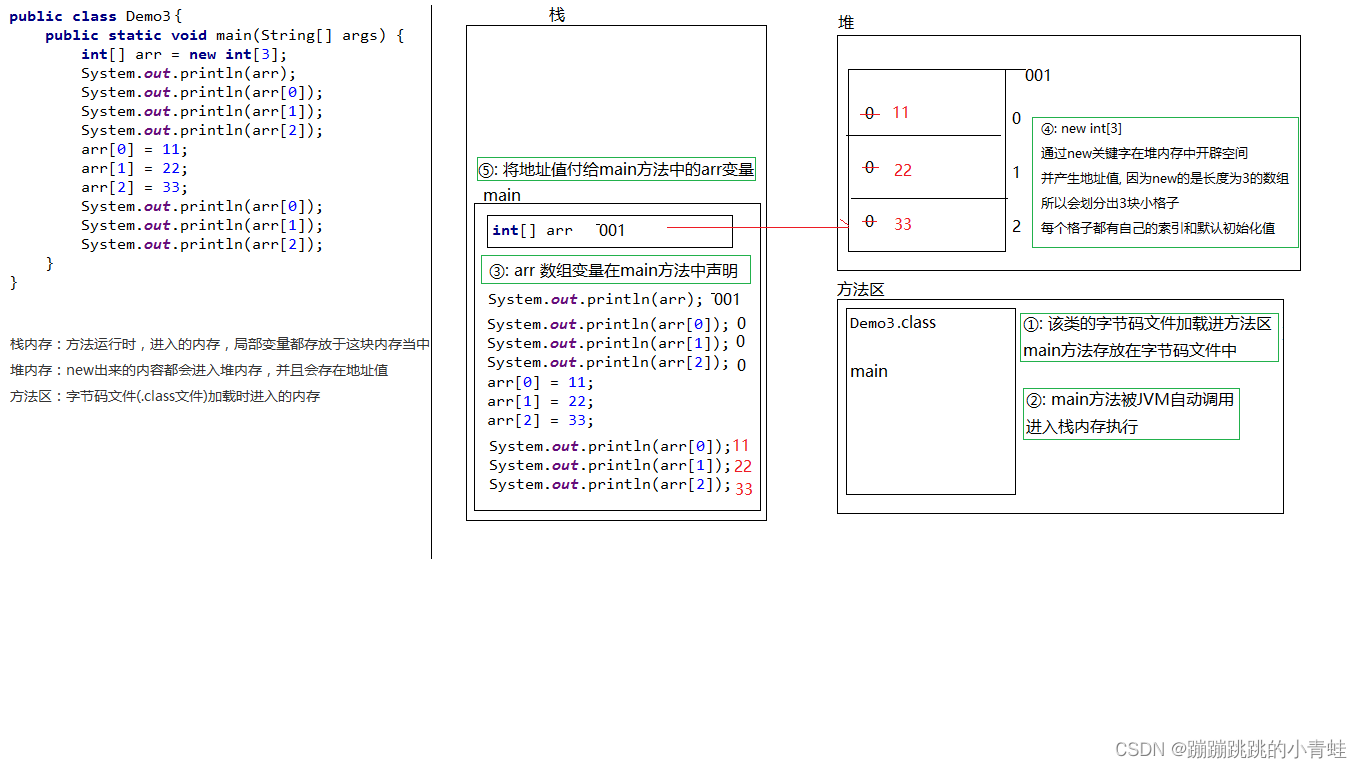Click the index label '0' beside the heap array
The height and width of the screenshot is (768, 1362).
pyautogui.click(x=1016, y=119)
